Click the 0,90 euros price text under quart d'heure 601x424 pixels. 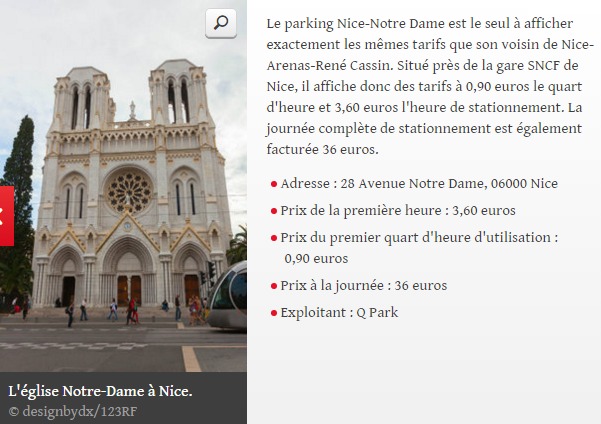tap(316, 259)
